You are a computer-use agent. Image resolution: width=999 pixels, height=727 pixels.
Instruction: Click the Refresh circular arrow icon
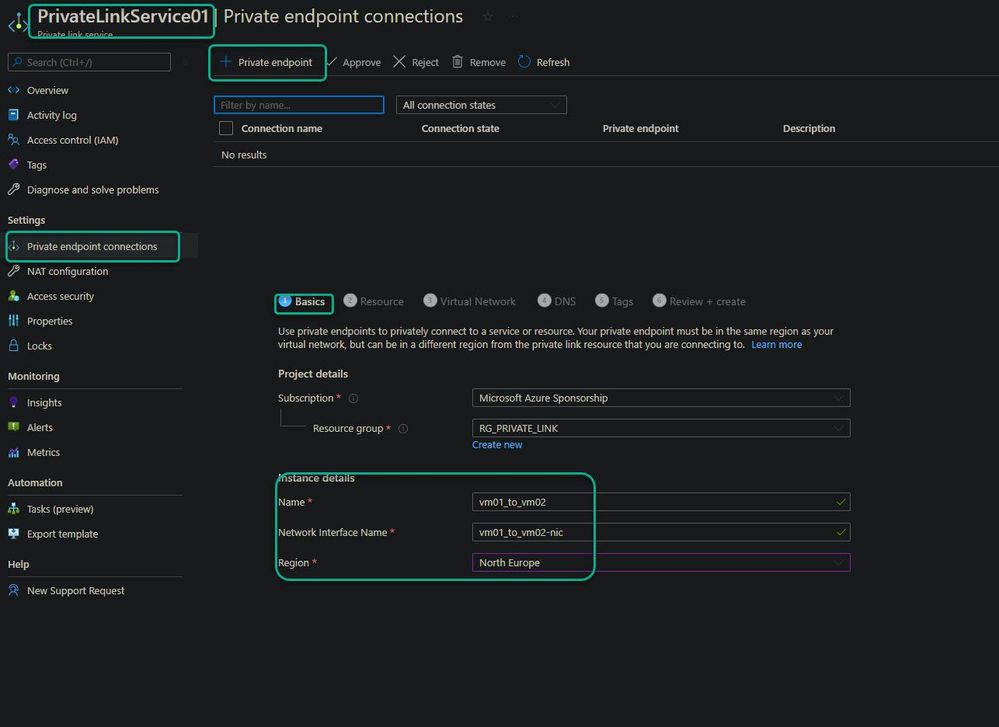coord(524,62)
